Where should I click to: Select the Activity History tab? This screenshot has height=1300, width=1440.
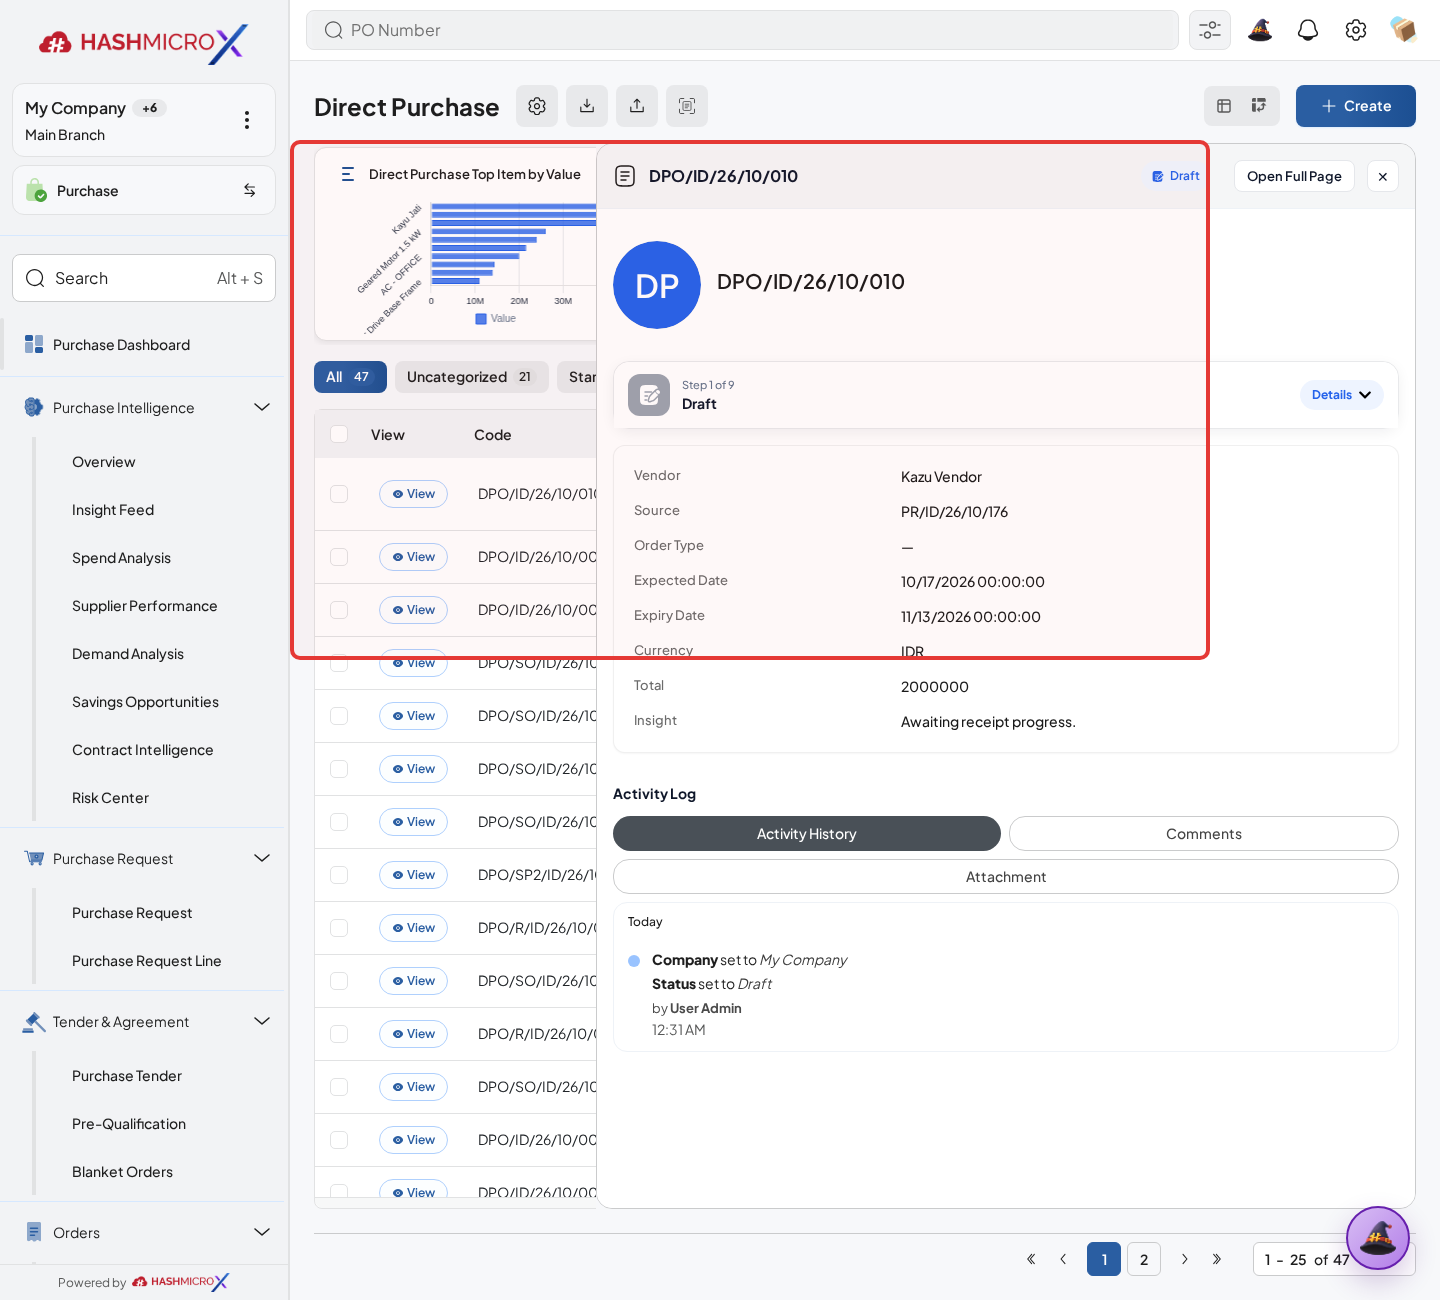[807, 834]
